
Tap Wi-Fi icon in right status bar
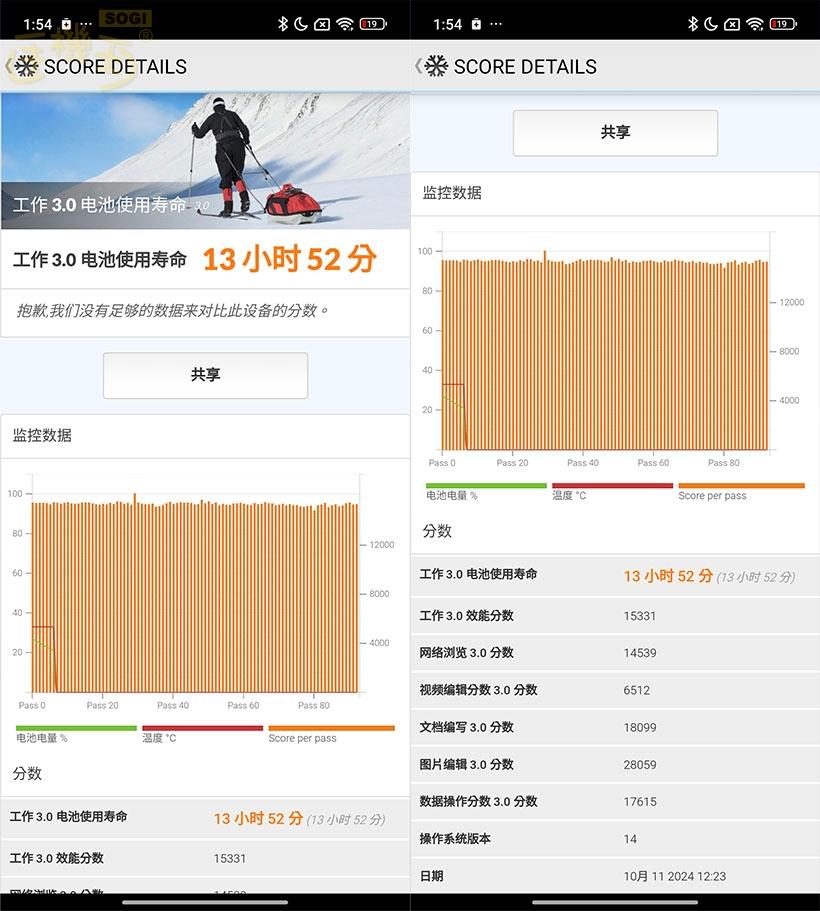tap(755, 24)
